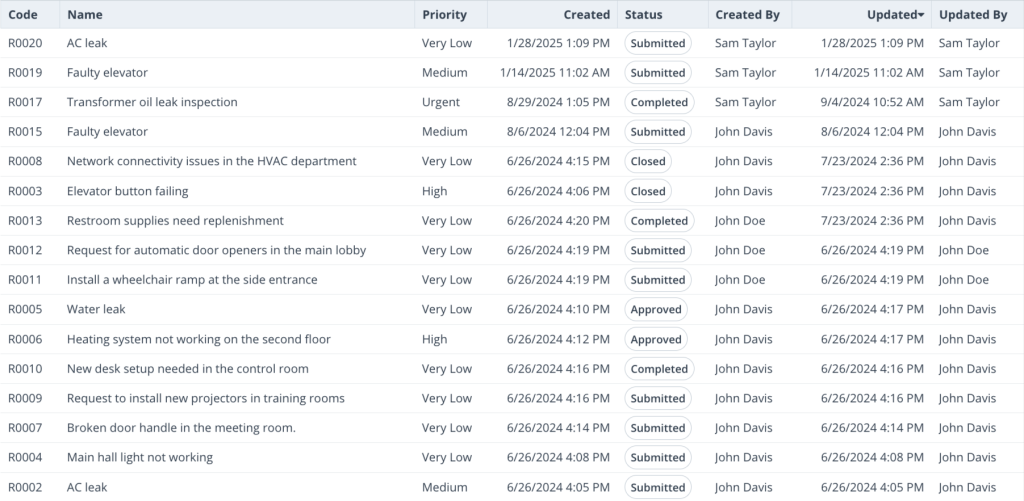Viewport: 1024px width, 501px height.
Task: Open request code R0020
Action: [x=25, y=43]
